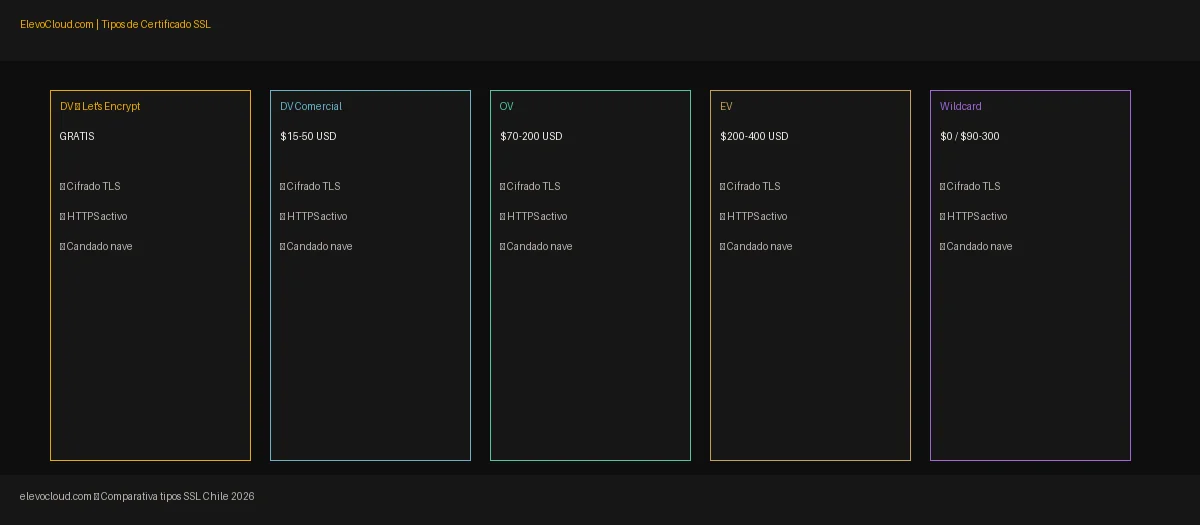1200x525 pixels.
Task: Click the $0 / $90-300 price
Action: (970, 136)
